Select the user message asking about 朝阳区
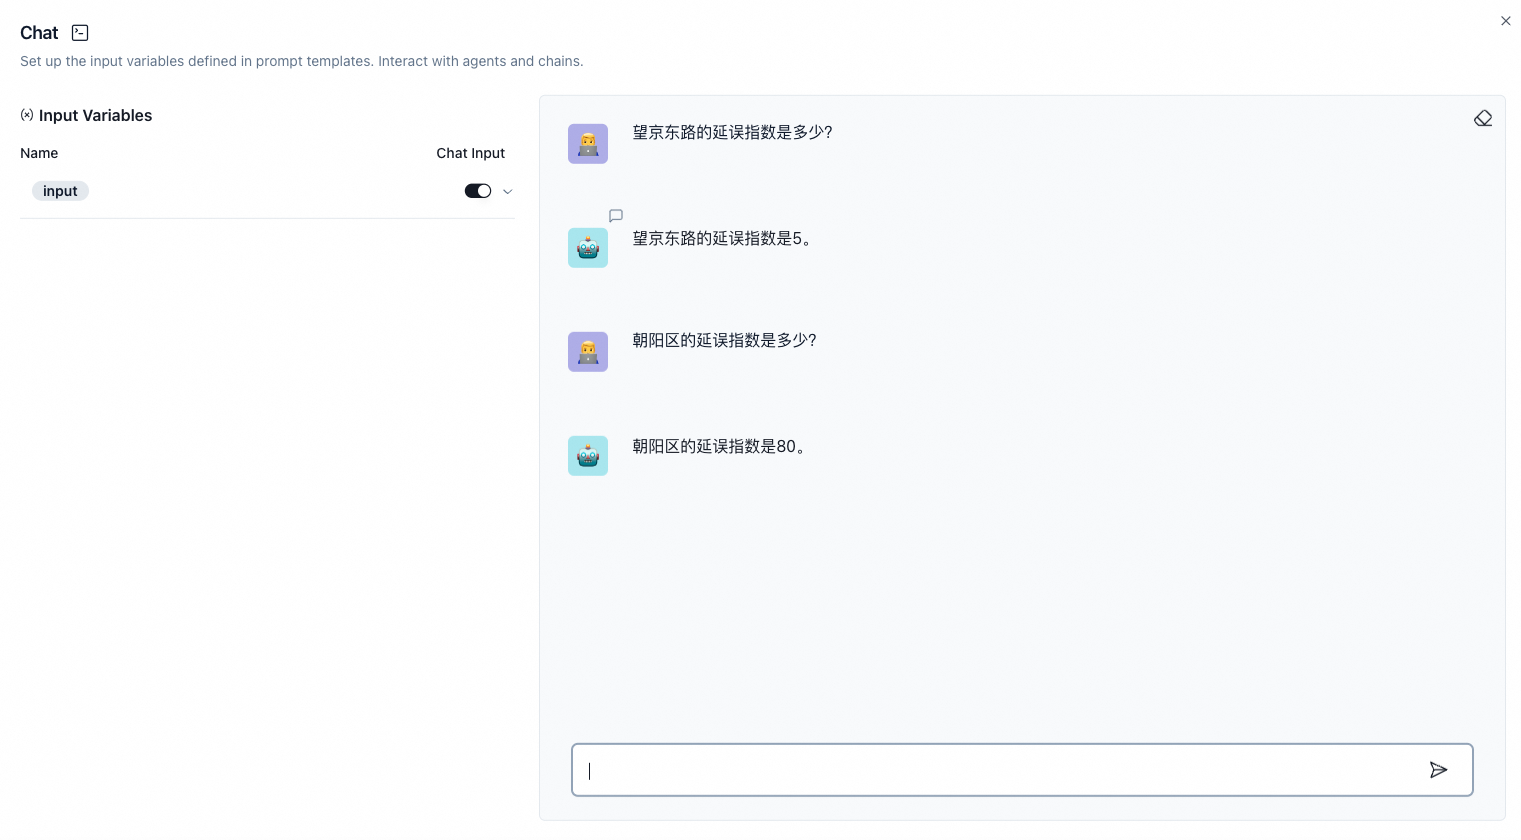 coord(724,340)
